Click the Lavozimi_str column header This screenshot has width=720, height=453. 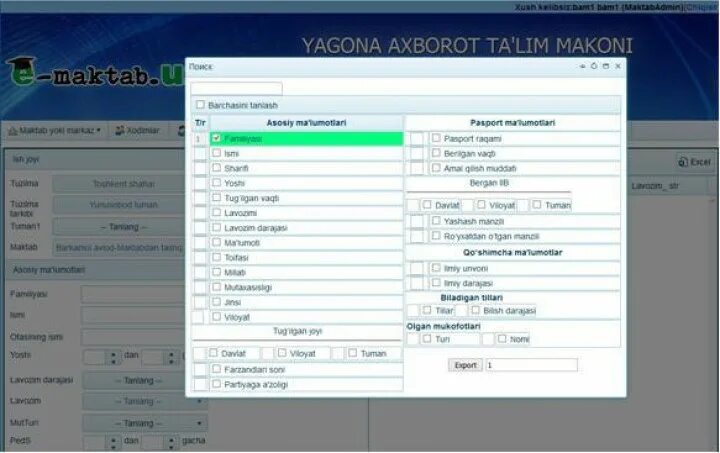pyautogui.click(x=655, y=186)
